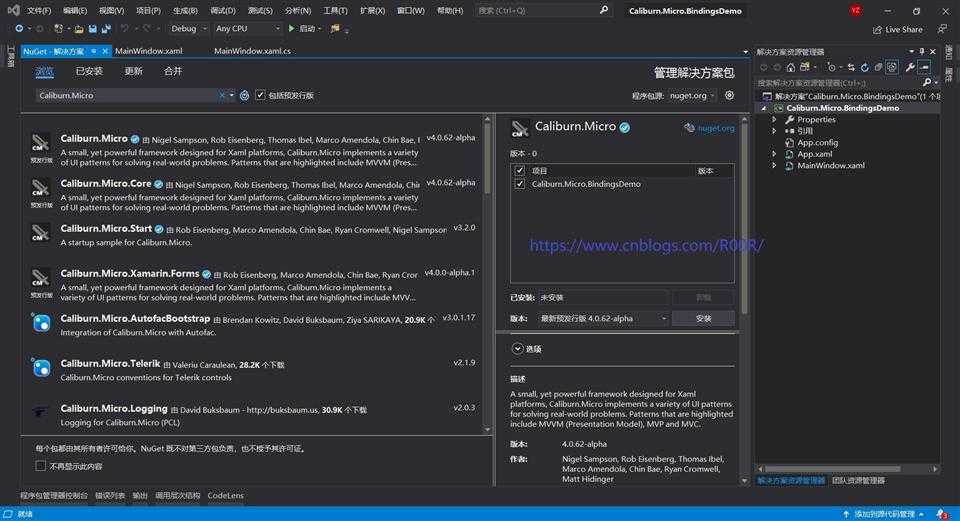Open the nuget.org link in details
This screenshot has height=521, width=960.
coord(715,128)
